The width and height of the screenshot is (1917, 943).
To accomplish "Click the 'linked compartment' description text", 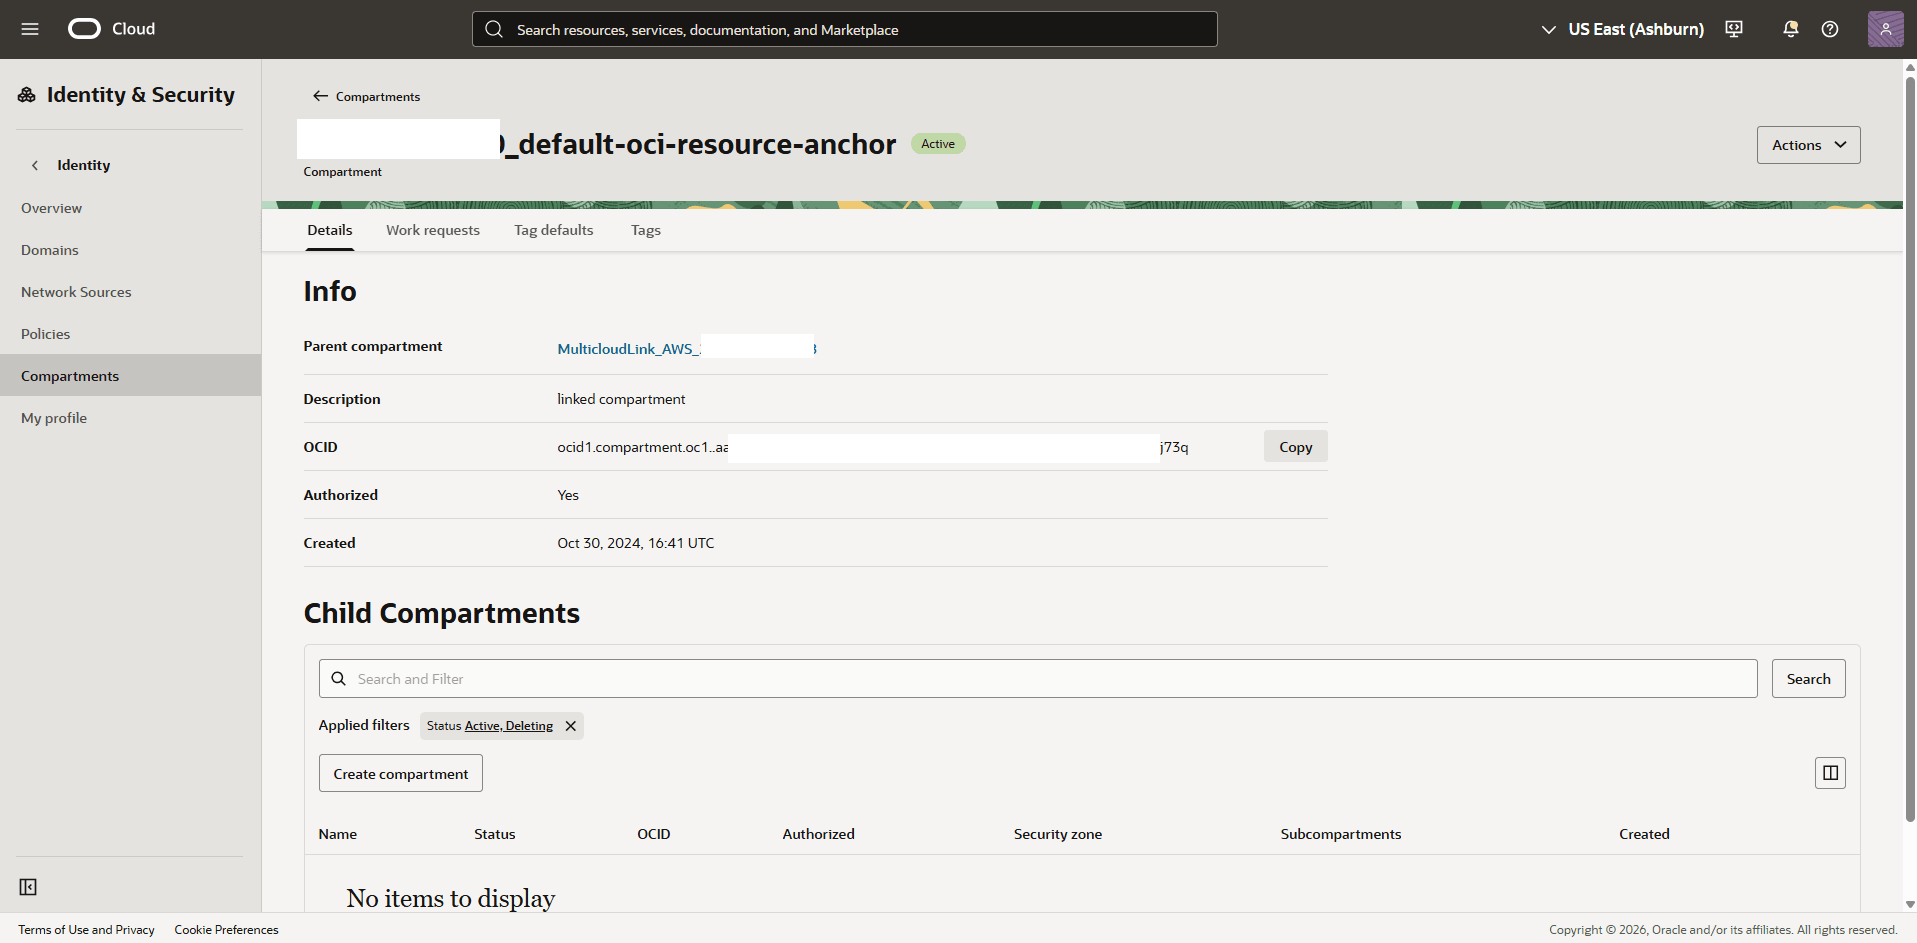I will tap(621, 399).
